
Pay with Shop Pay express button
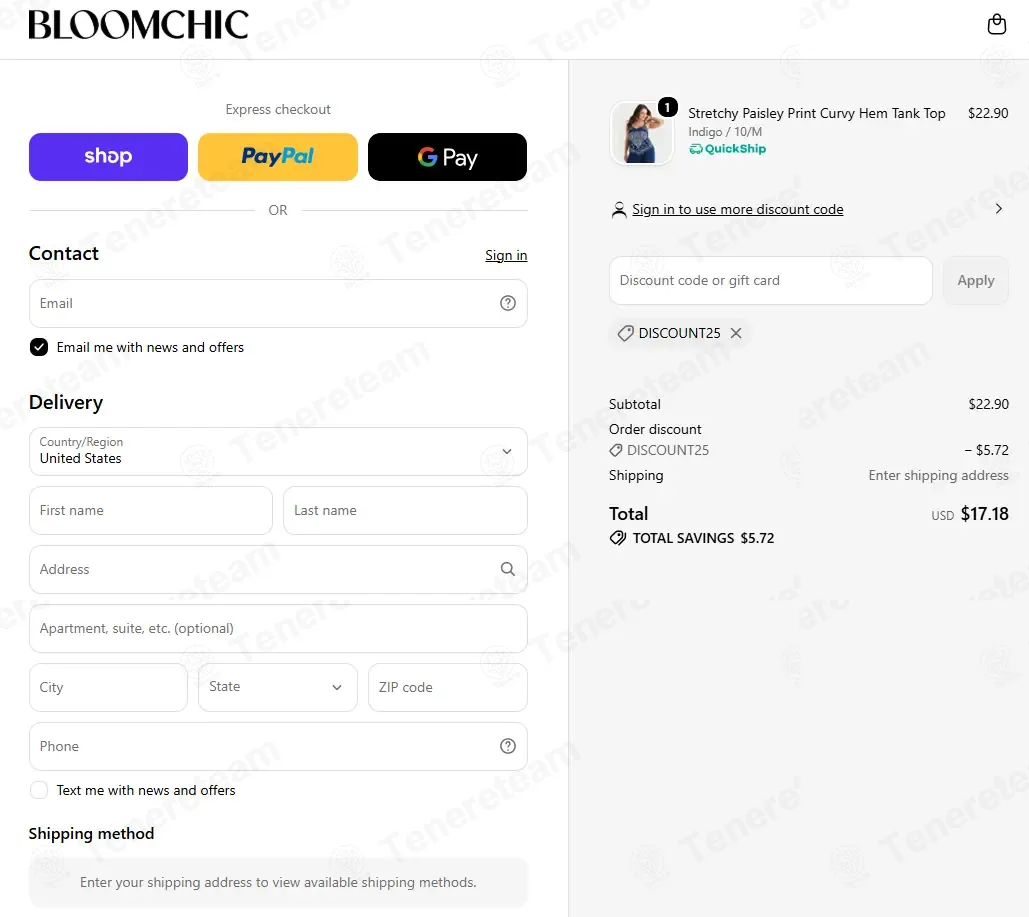108,157
